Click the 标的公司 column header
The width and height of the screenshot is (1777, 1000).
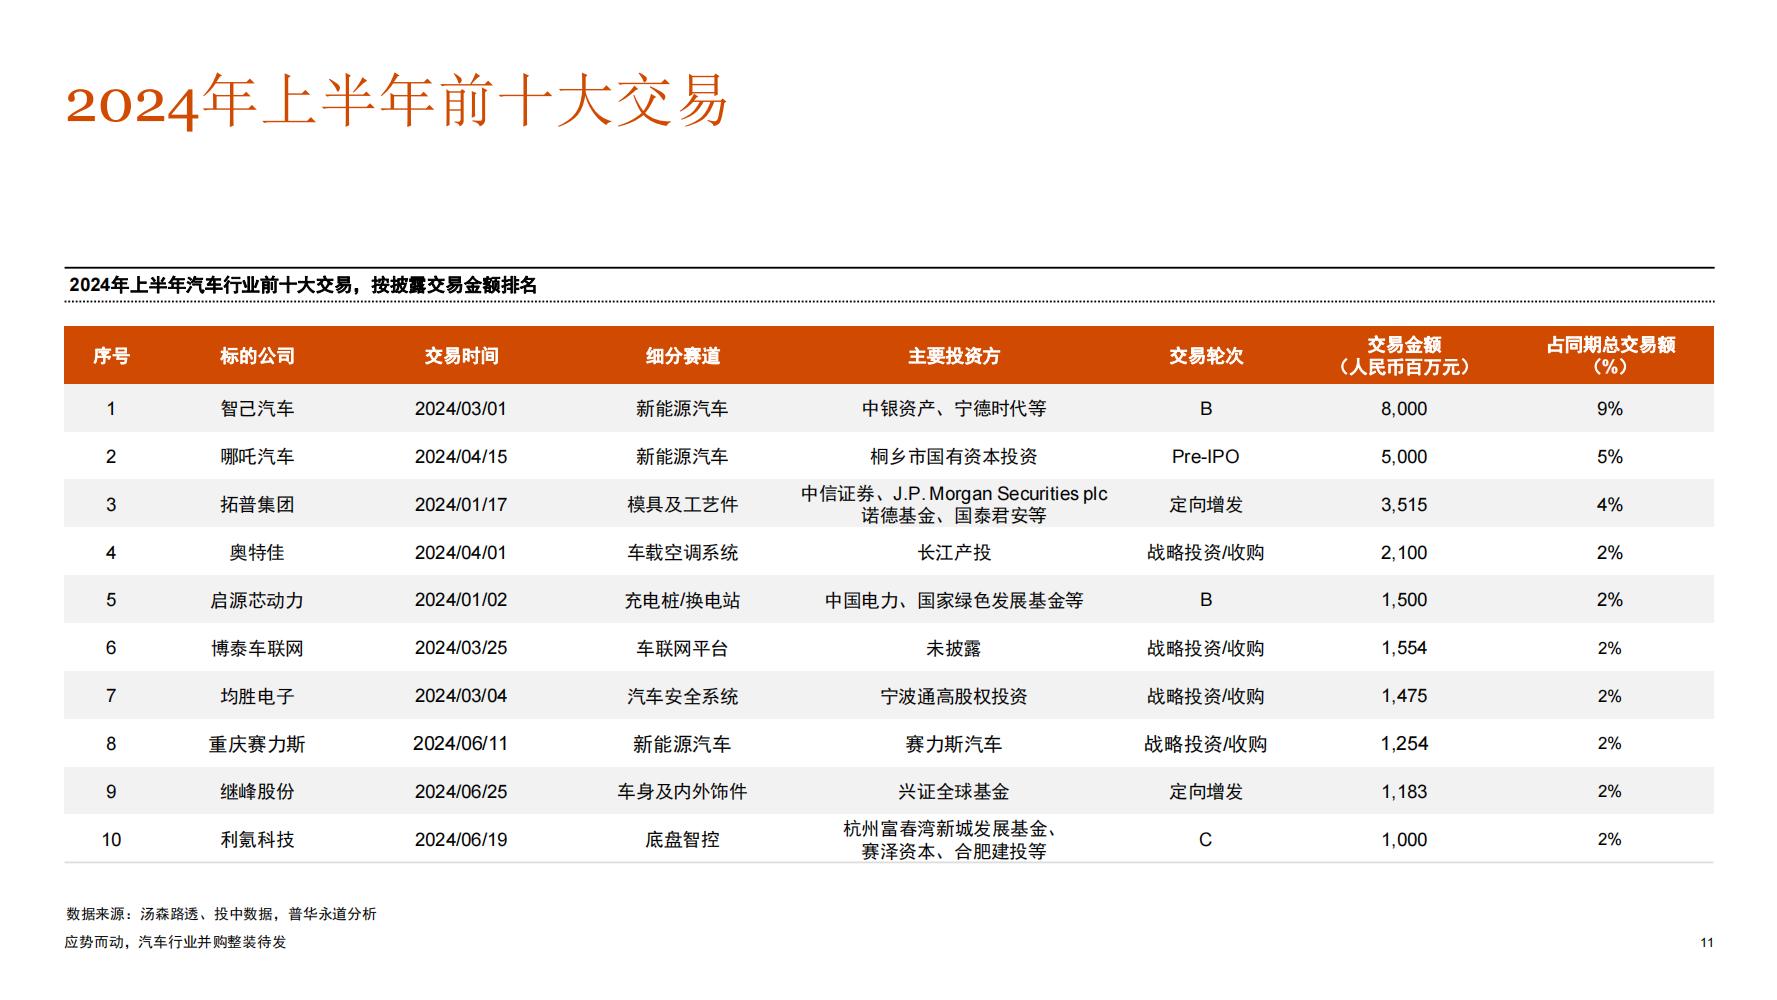(x=257, y=356)
